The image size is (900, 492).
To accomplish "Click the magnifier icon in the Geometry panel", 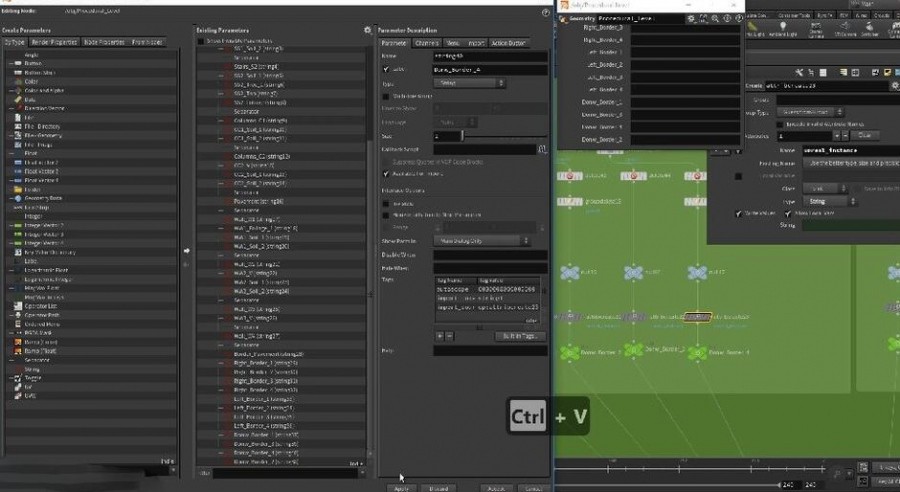I will click(x=715, y=19).
